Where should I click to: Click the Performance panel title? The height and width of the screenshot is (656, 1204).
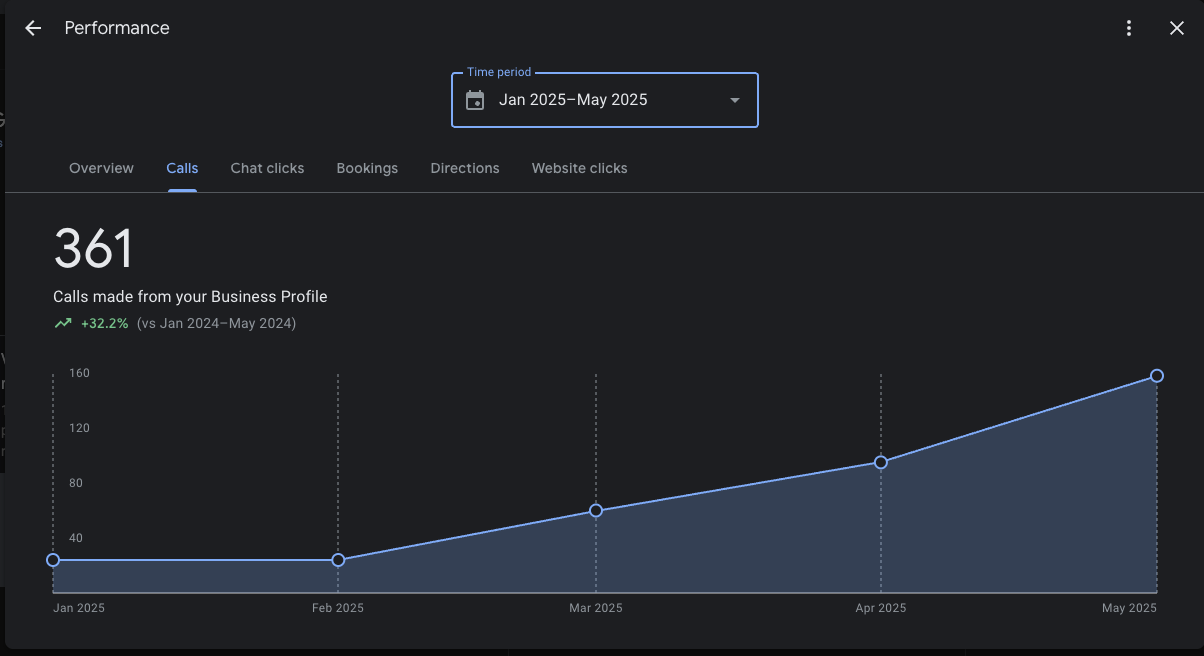click(x=117, y=28)
